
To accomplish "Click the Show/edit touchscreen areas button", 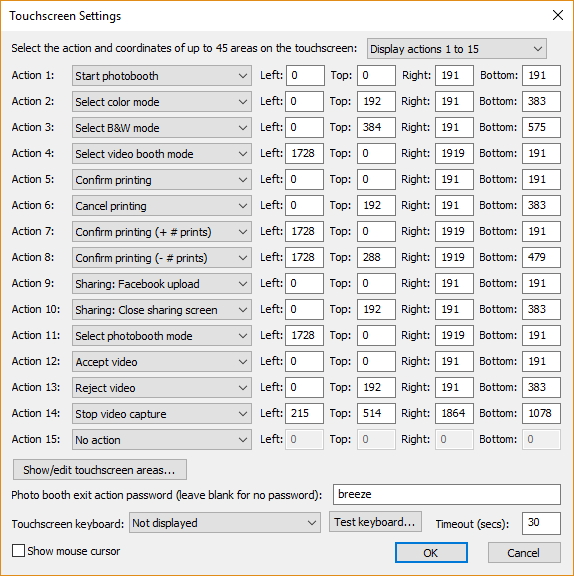I will tap(100, 470).
